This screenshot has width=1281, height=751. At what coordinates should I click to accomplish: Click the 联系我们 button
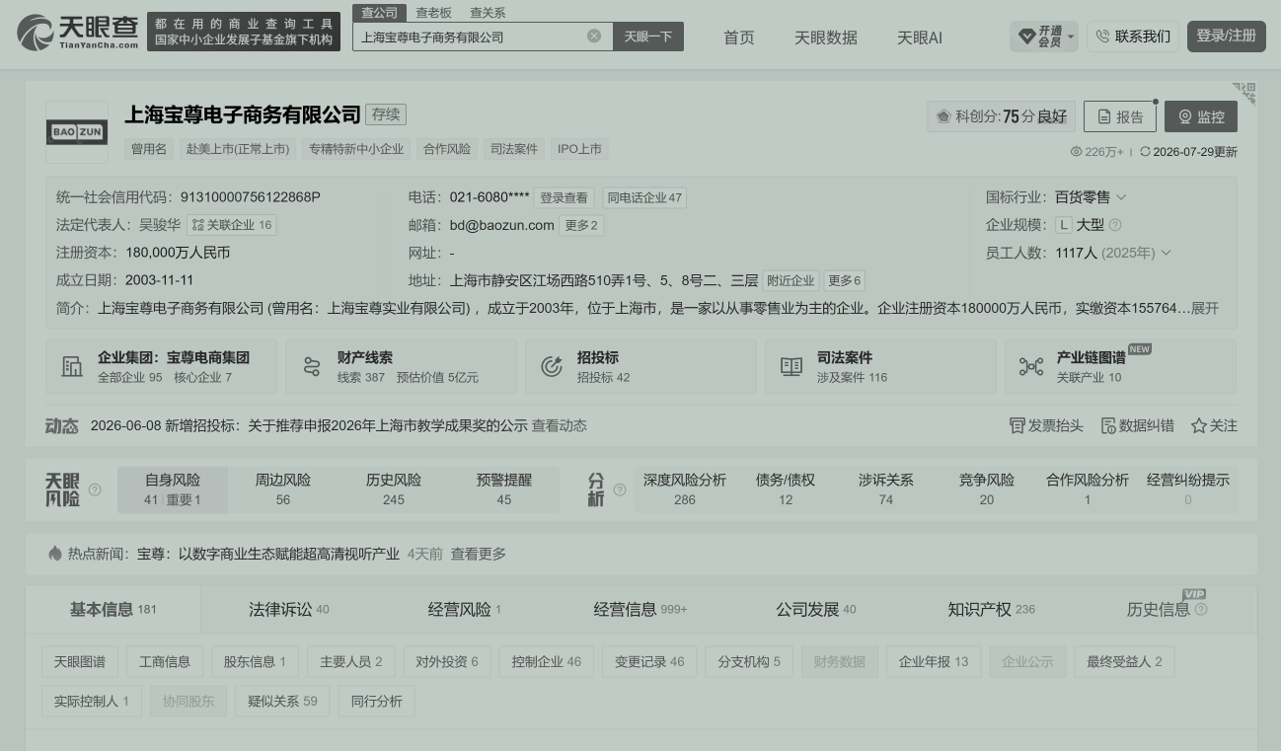pos(1133,36)
